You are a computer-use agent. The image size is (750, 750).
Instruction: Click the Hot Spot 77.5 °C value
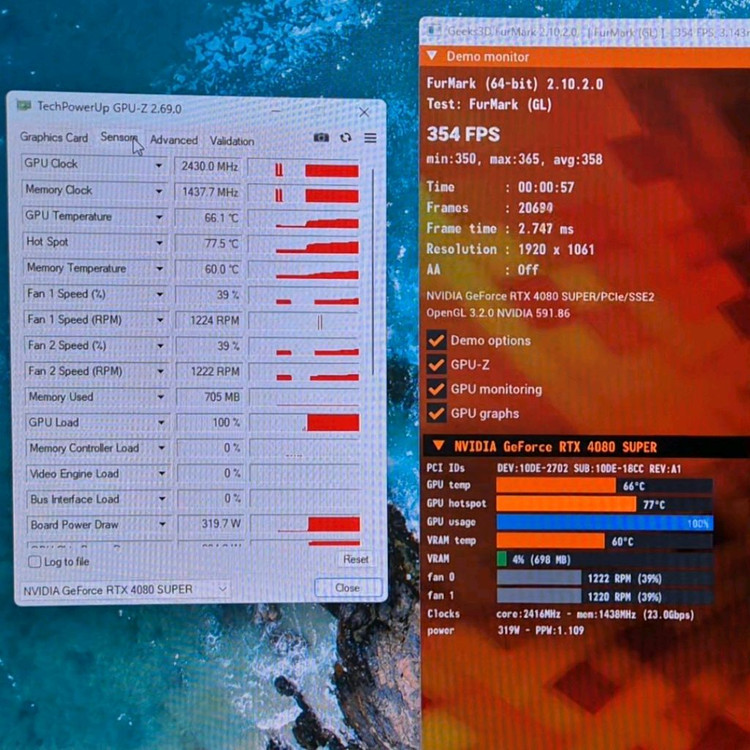(210, 243)
